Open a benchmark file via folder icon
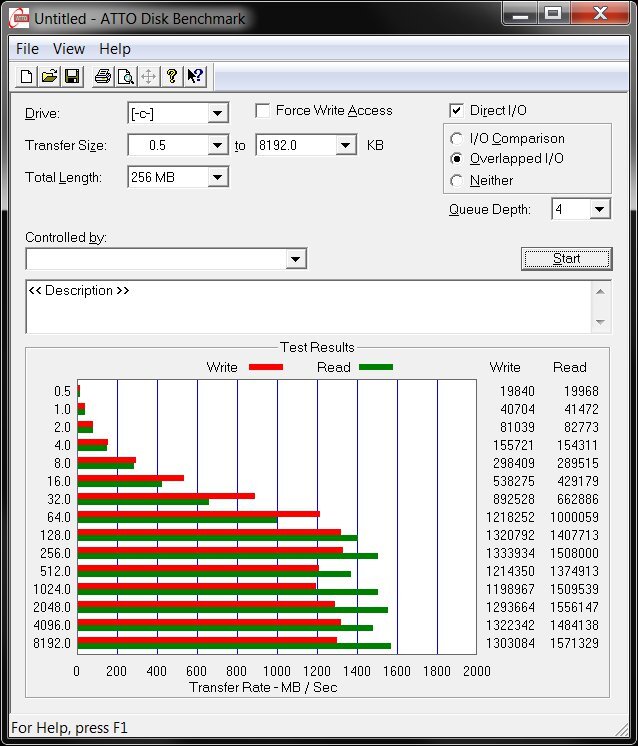 49,76
